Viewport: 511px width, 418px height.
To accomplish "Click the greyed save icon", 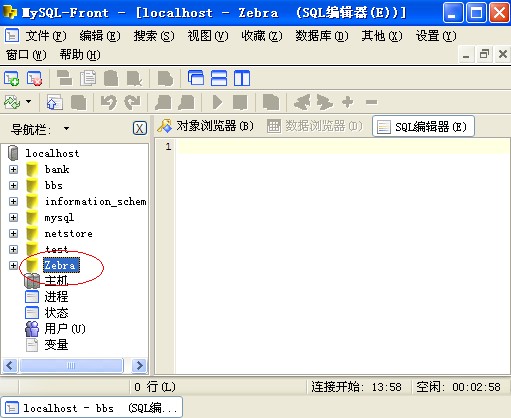I will [x=79, y=102].
